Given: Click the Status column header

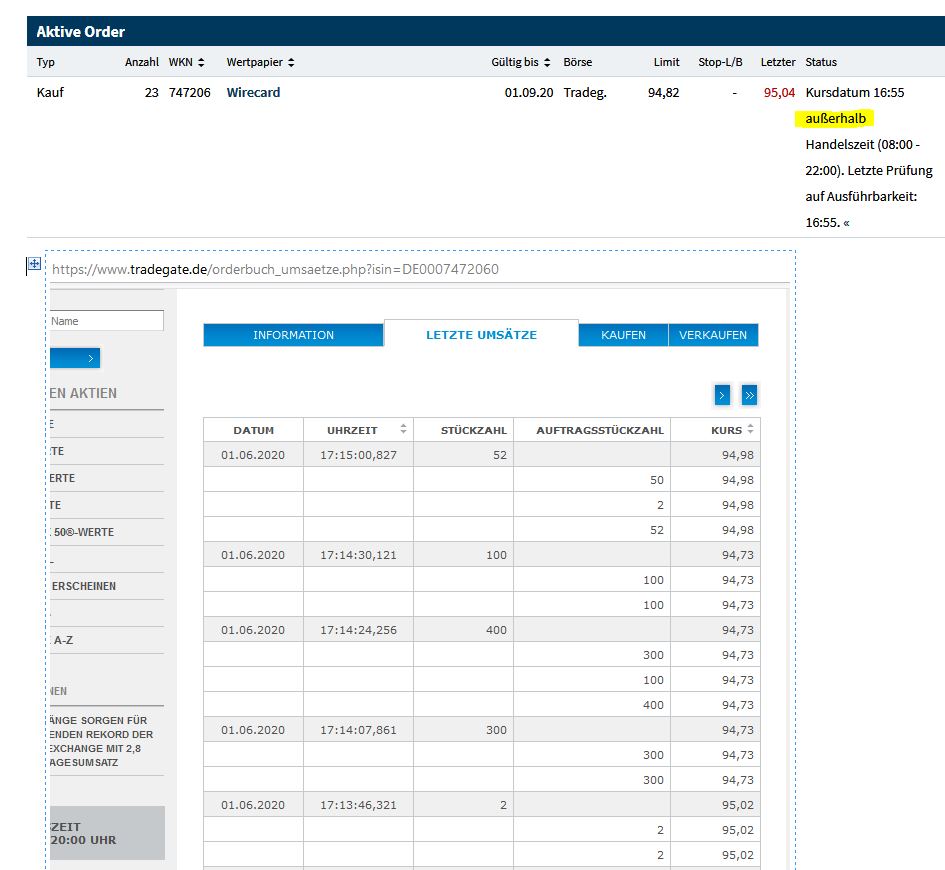Looking at the screenshot, I should pos(821,62).
